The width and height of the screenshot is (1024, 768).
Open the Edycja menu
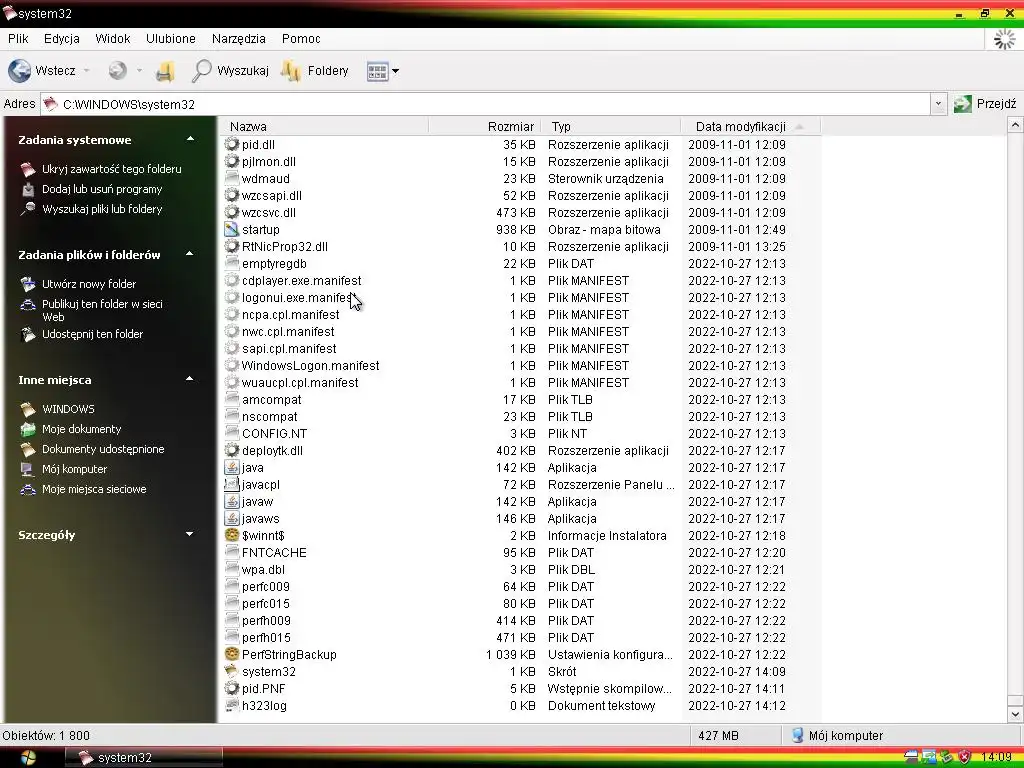click(x=62, y=39)
